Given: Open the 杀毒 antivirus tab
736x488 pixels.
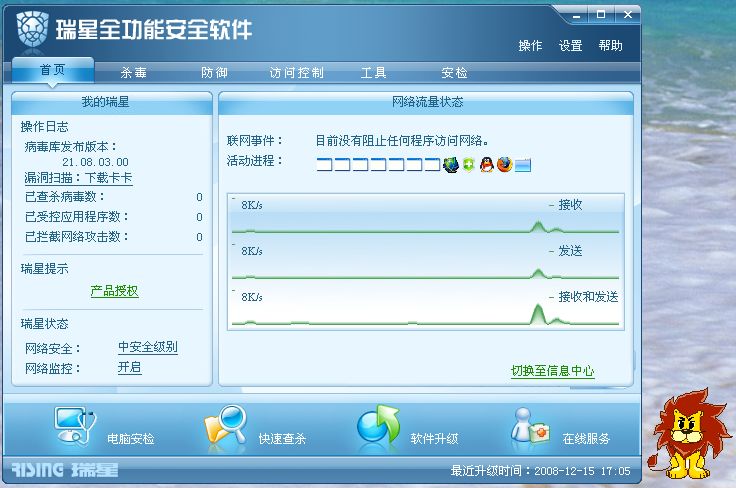Looking at the screenshot, I should [134, 73].
